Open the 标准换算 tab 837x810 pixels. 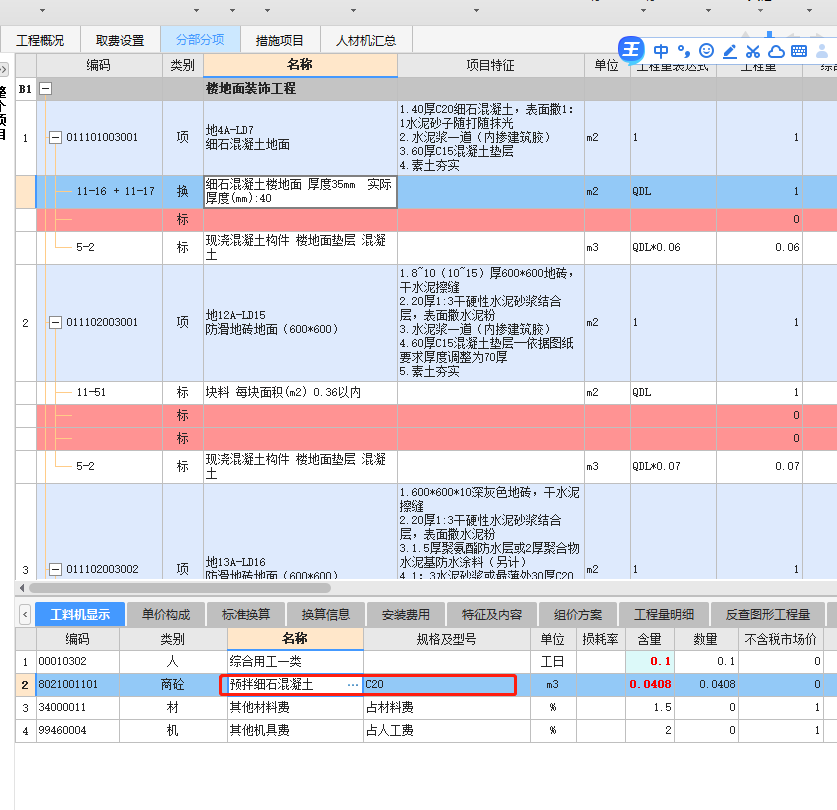point(246,615)
